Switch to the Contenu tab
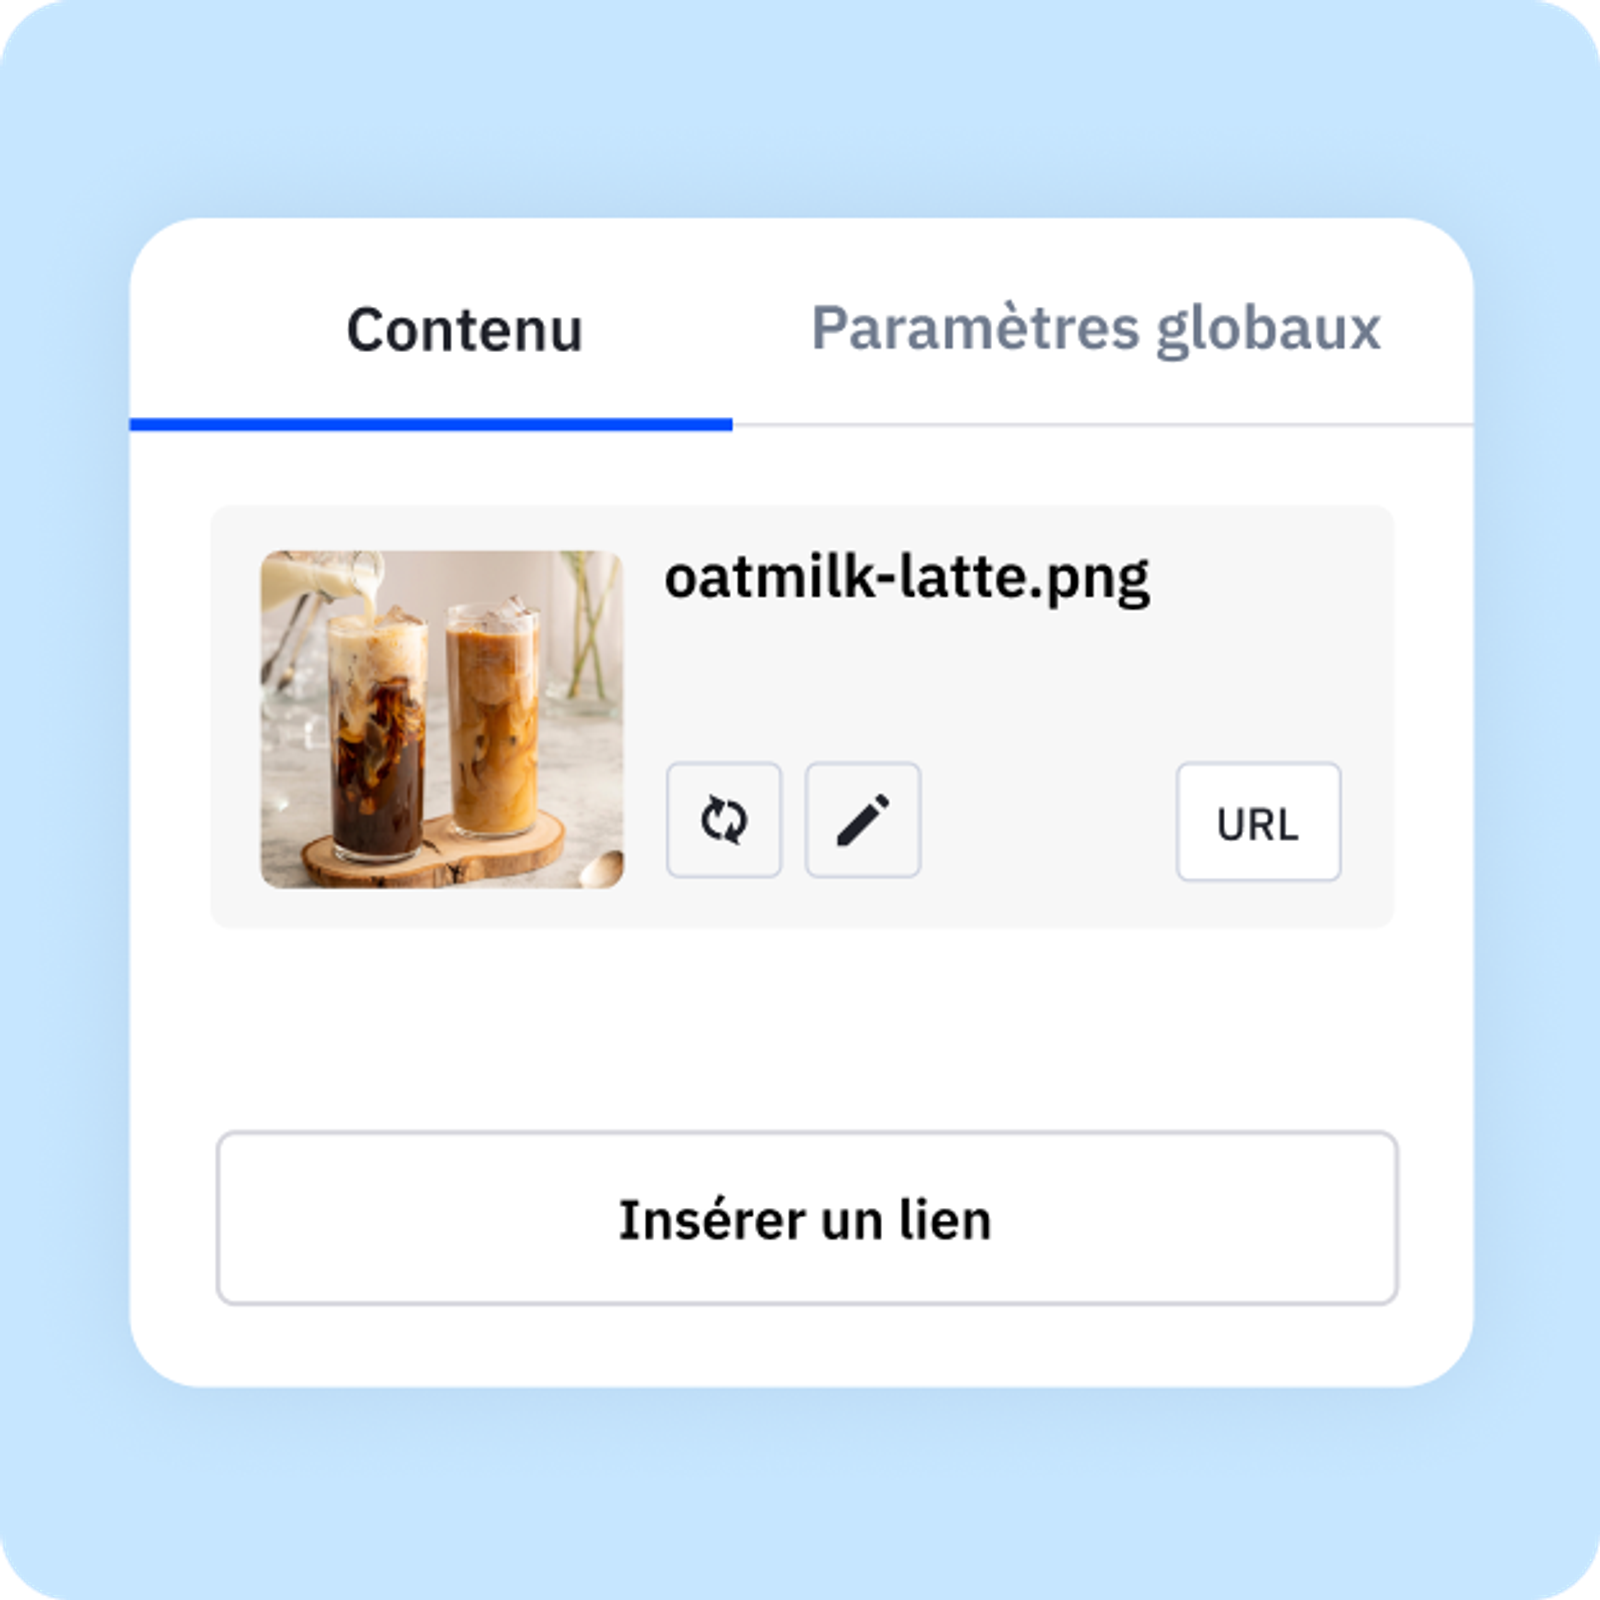 coord(464,330)
